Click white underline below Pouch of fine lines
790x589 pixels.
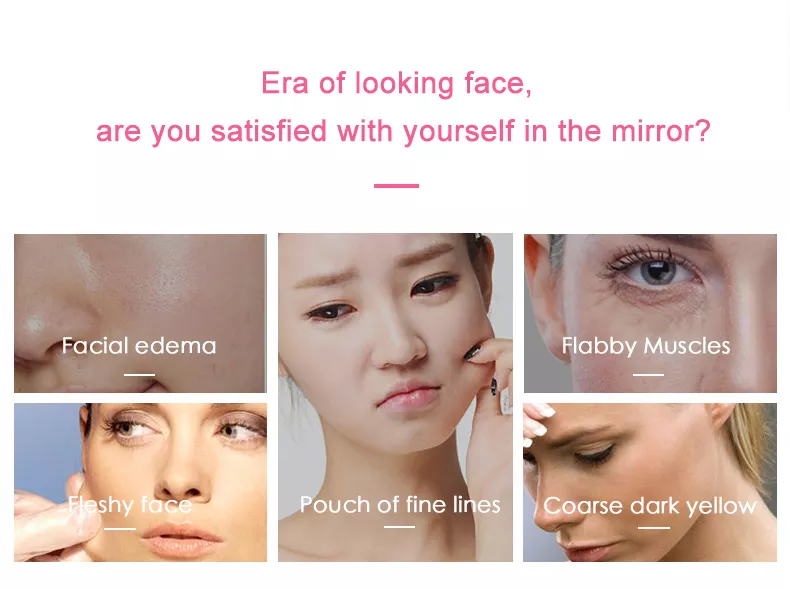[x=400, y=527]
